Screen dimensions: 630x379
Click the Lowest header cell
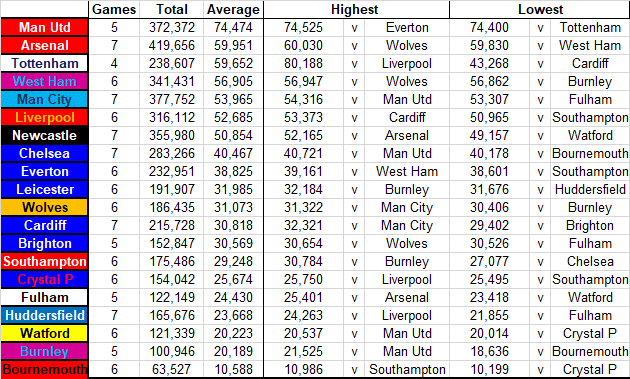(x=540, y=9)
